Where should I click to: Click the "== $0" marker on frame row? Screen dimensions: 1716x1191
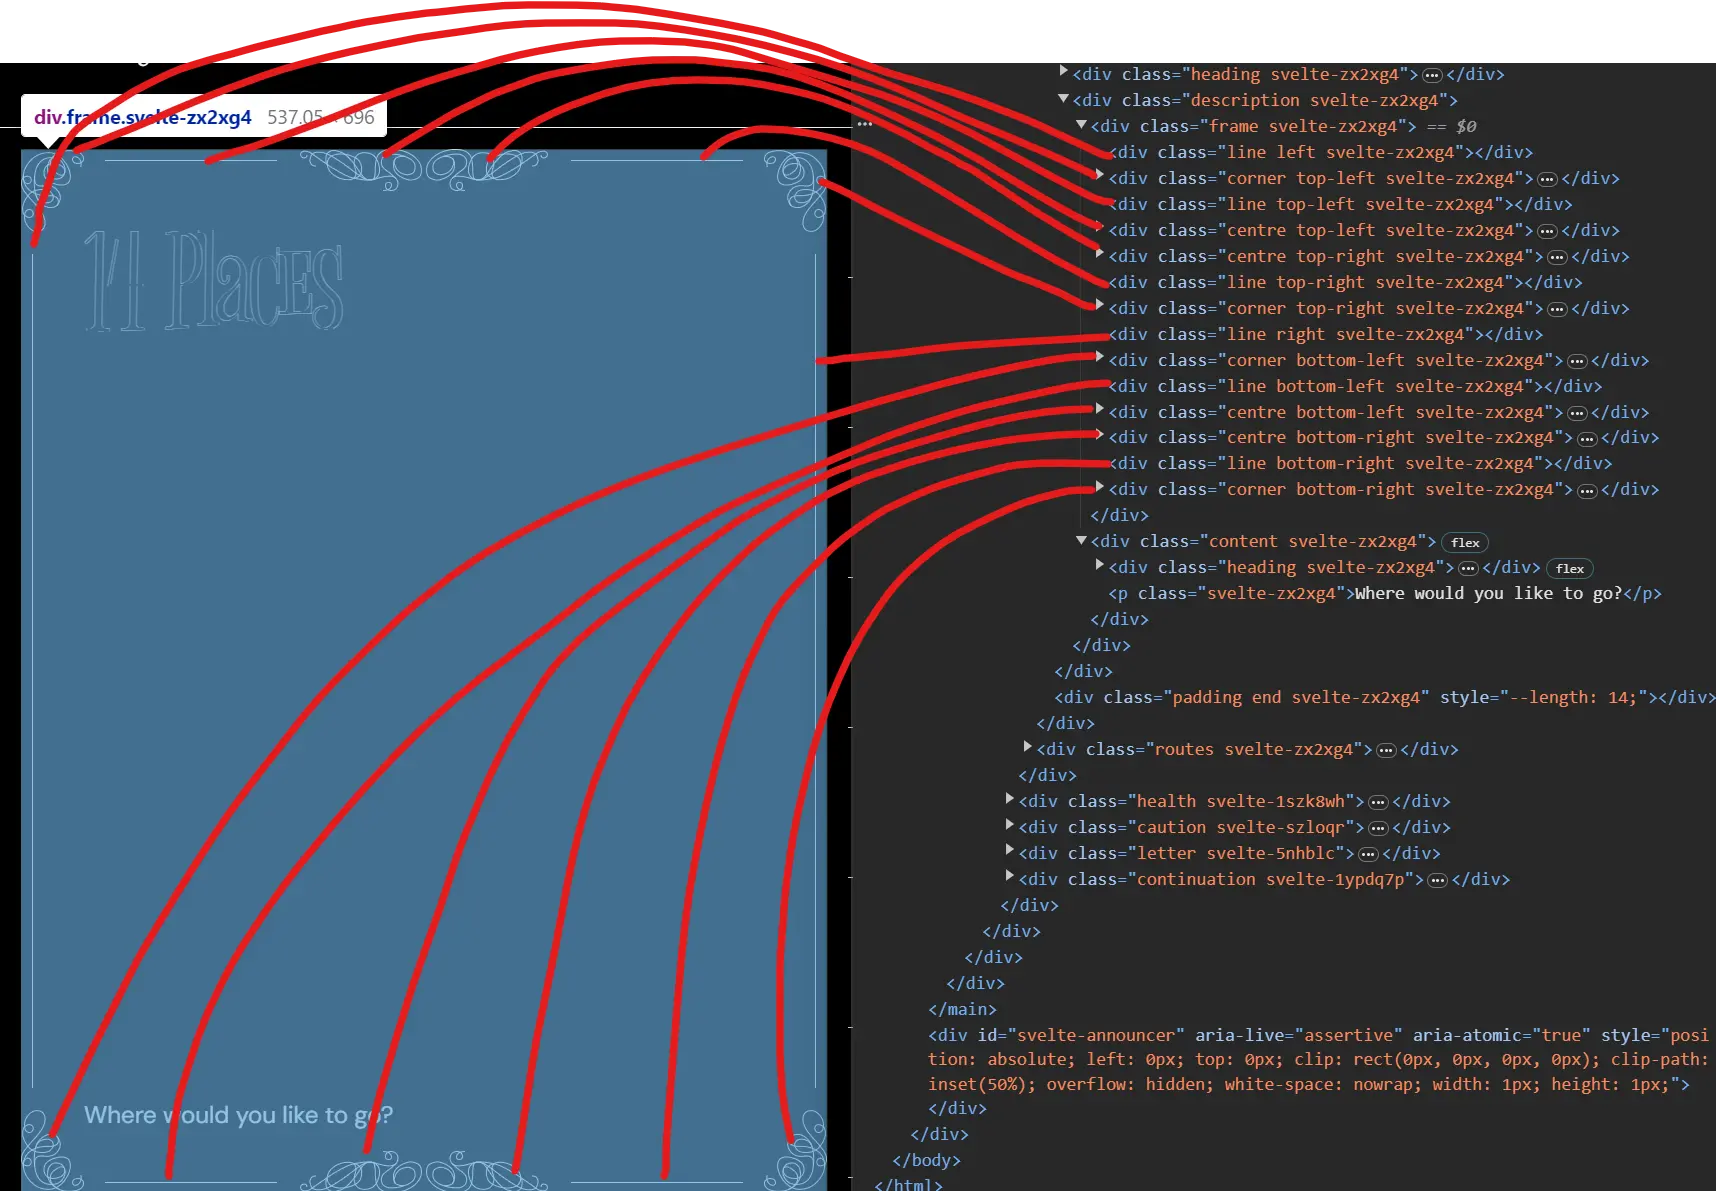coord(1451,127)
